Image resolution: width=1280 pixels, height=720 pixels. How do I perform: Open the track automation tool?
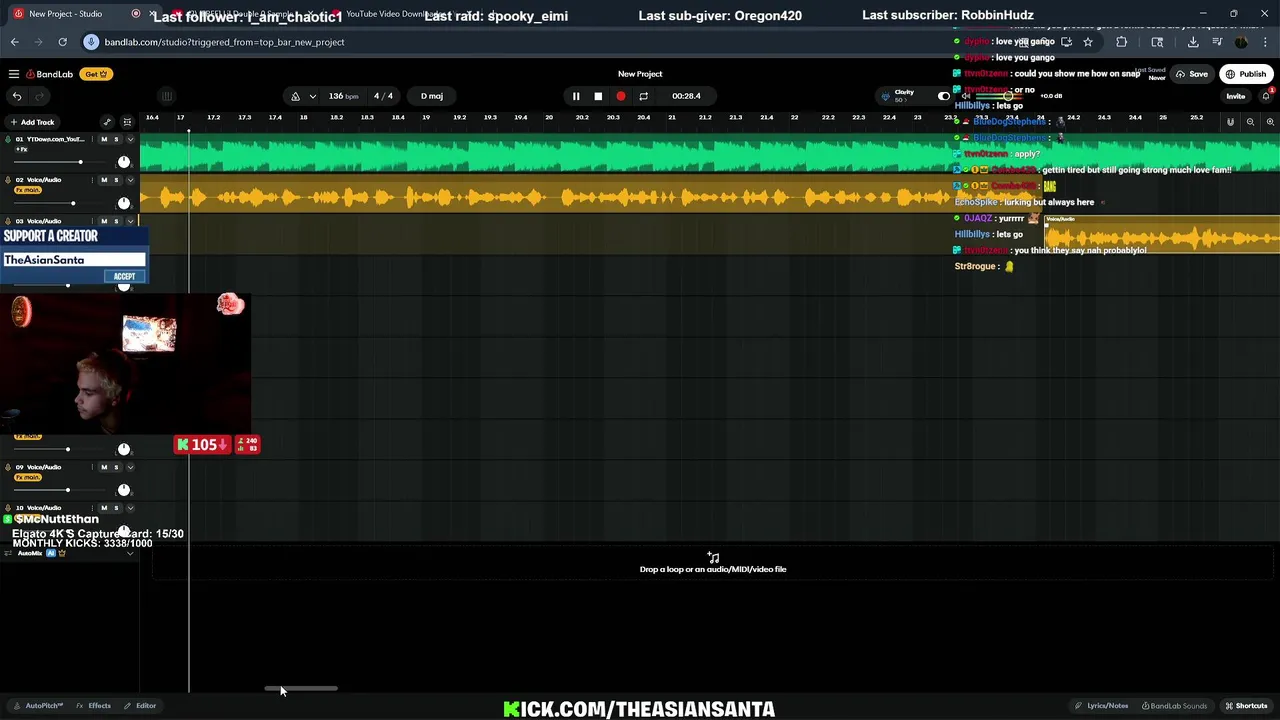107,122
